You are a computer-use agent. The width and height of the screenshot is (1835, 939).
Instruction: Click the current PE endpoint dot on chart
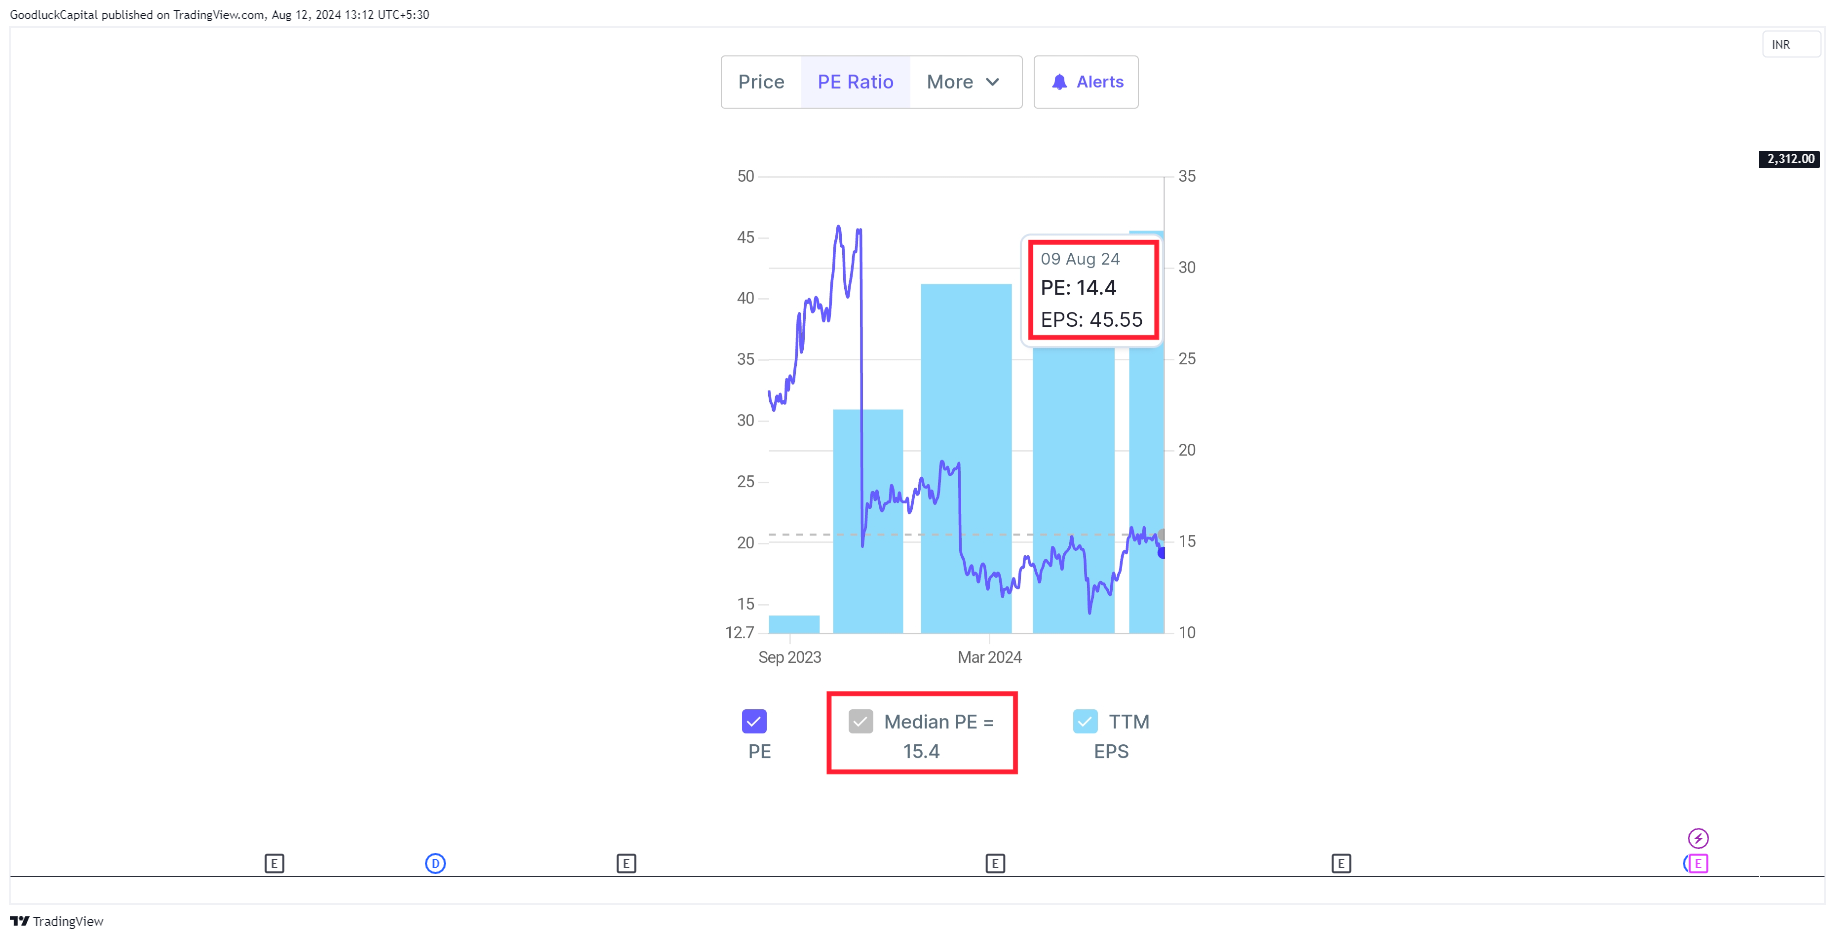pyautogui.click(x=1162, y=552)
